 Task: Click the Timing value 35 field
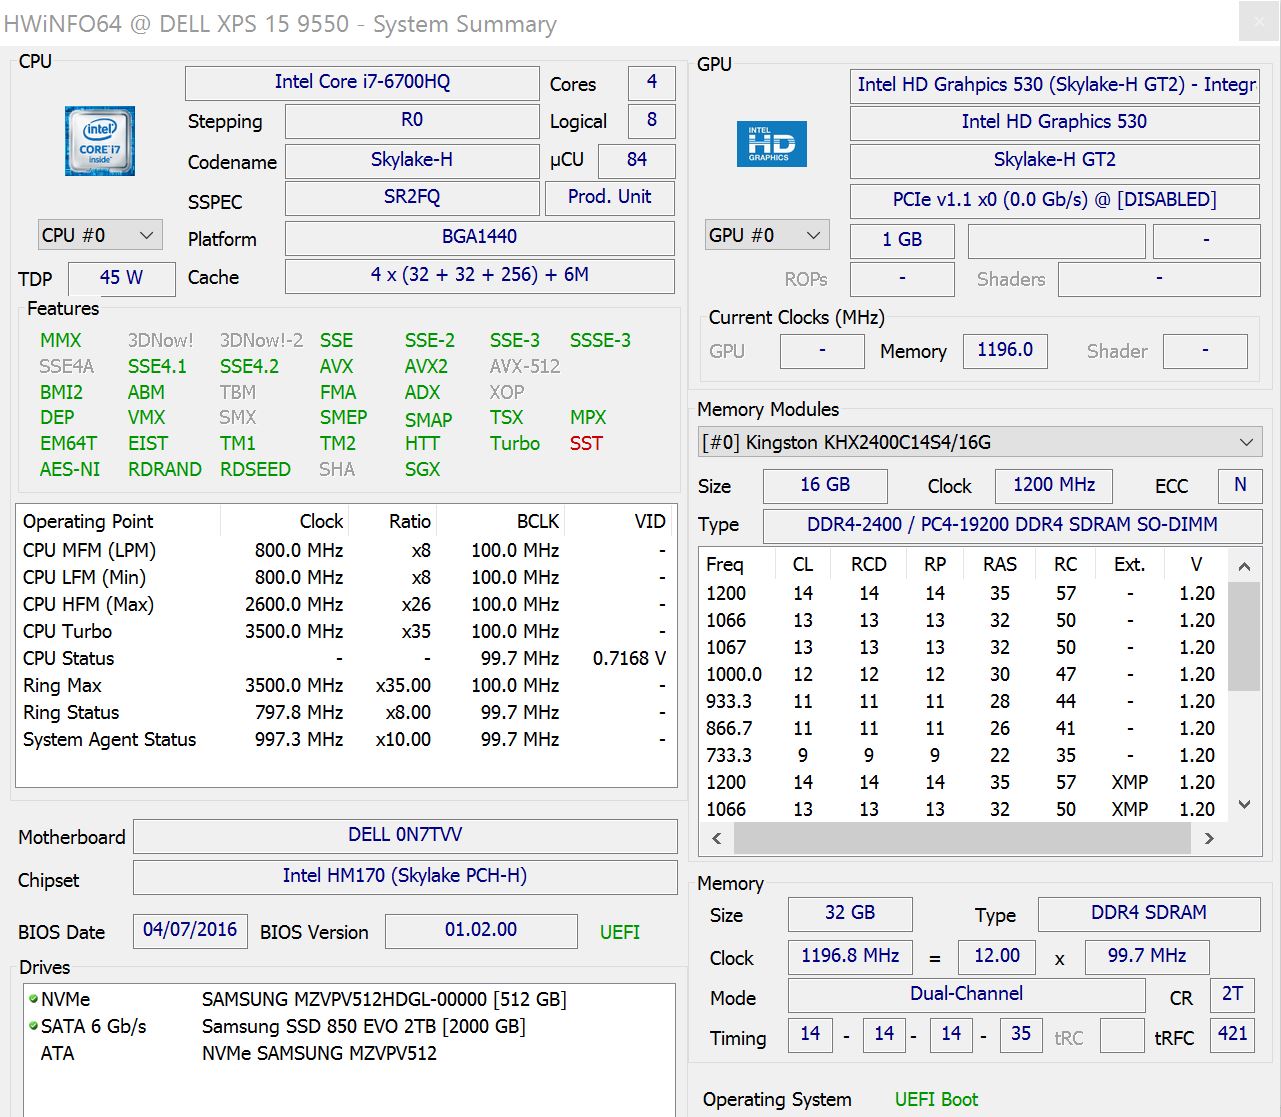click(x=1021, y=1035)
